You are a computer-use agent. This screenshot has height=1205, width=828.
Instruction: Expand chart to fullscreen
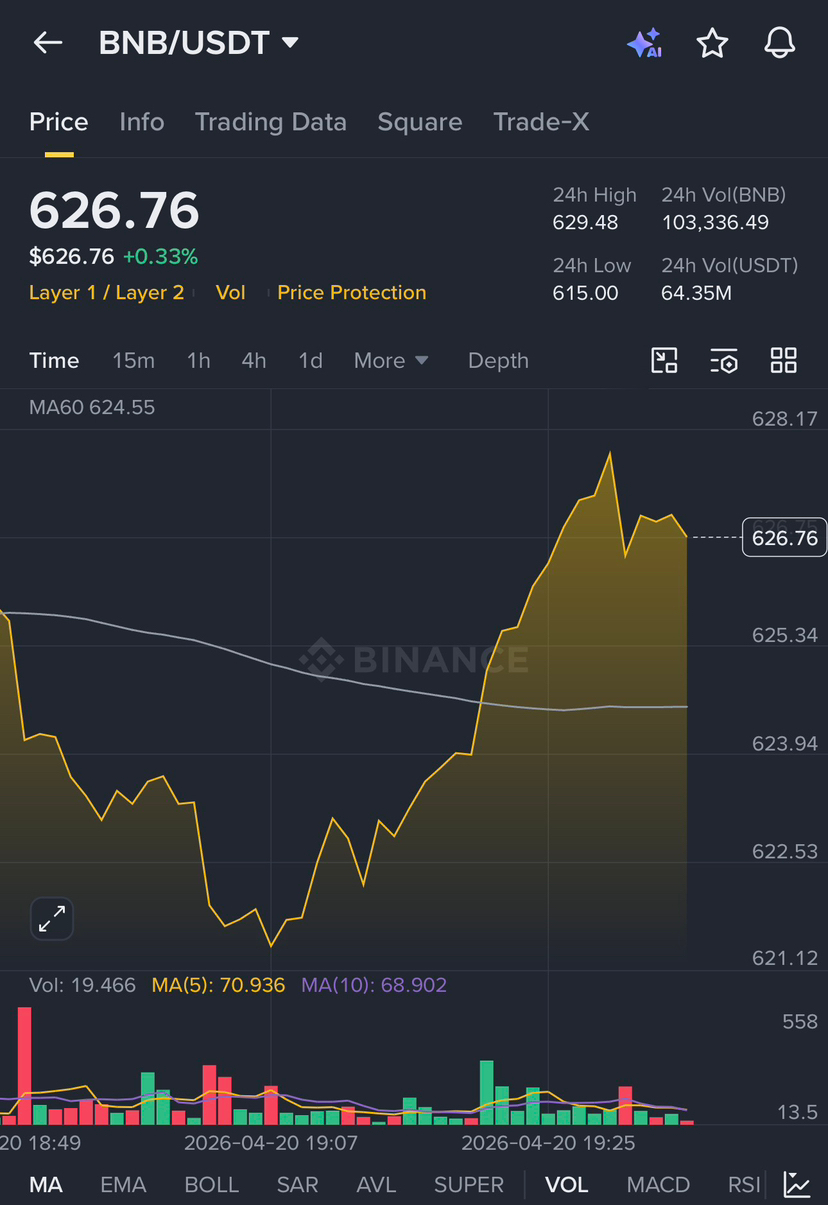52,918
